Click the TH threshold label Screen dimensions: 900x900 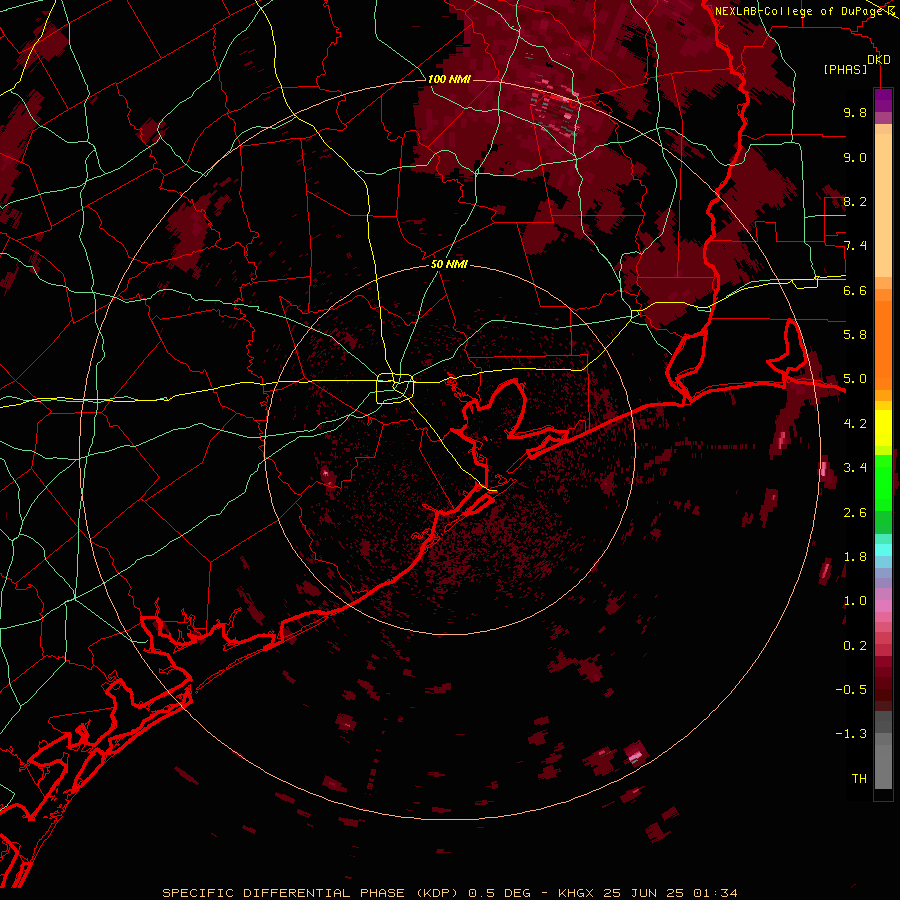pos(859,779)
